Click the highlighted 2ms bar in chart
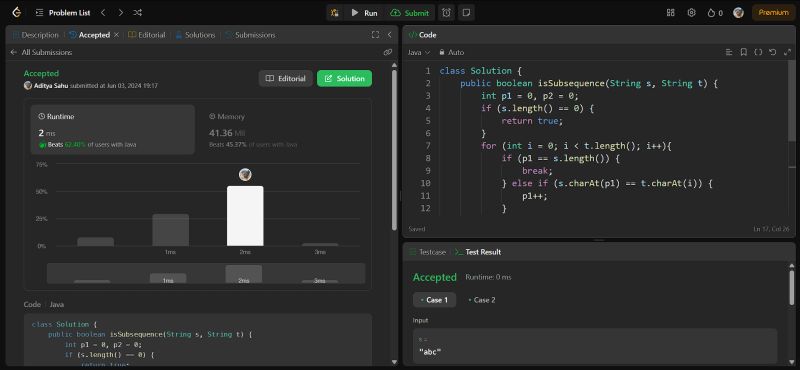 [245, 216]
